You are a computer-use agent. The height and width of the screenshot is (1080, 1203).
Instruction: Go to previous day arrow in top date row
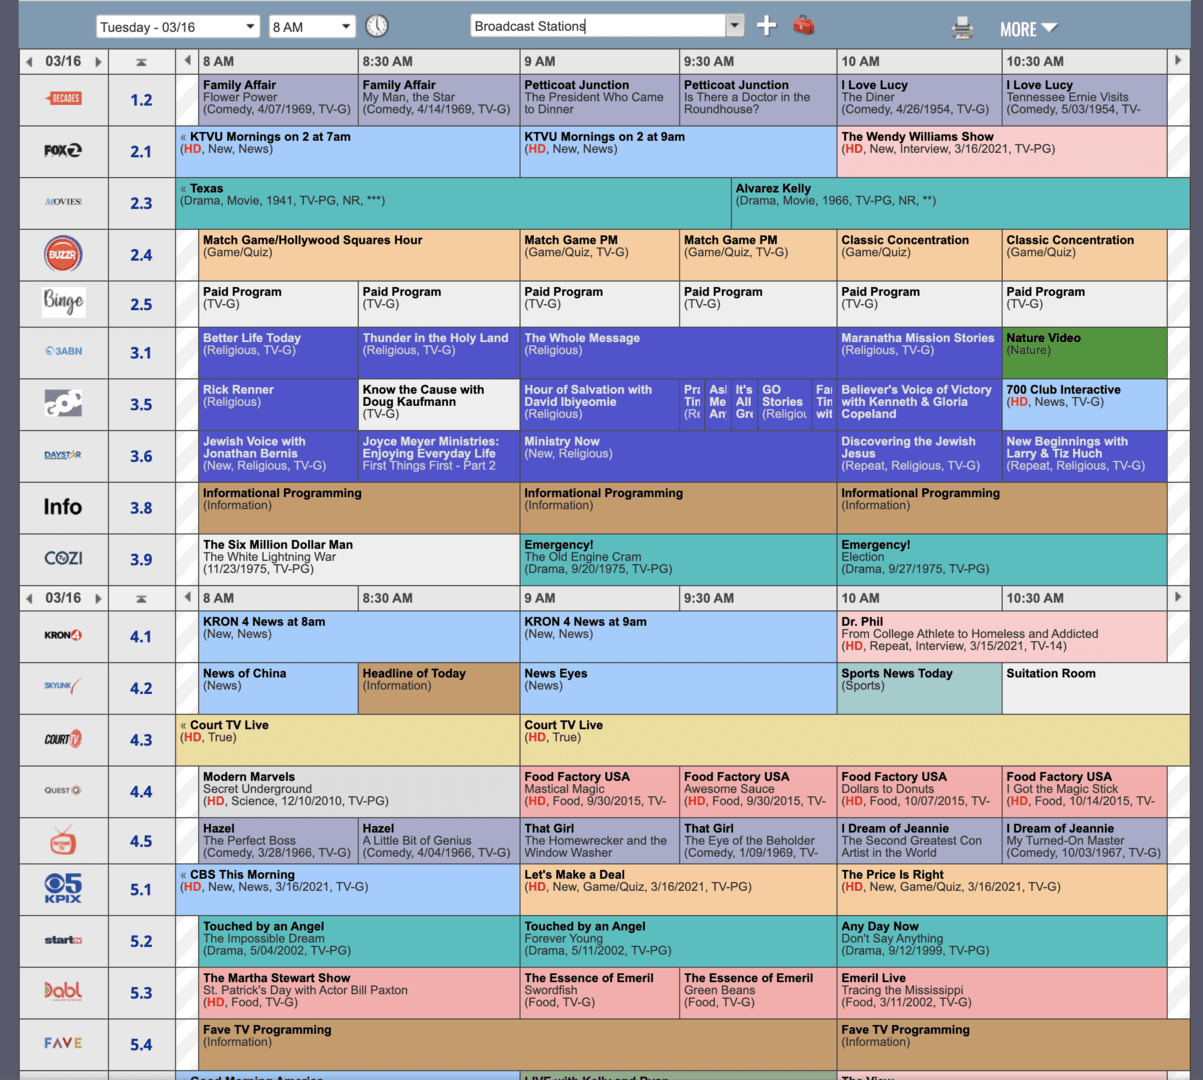tap(29, 62)
